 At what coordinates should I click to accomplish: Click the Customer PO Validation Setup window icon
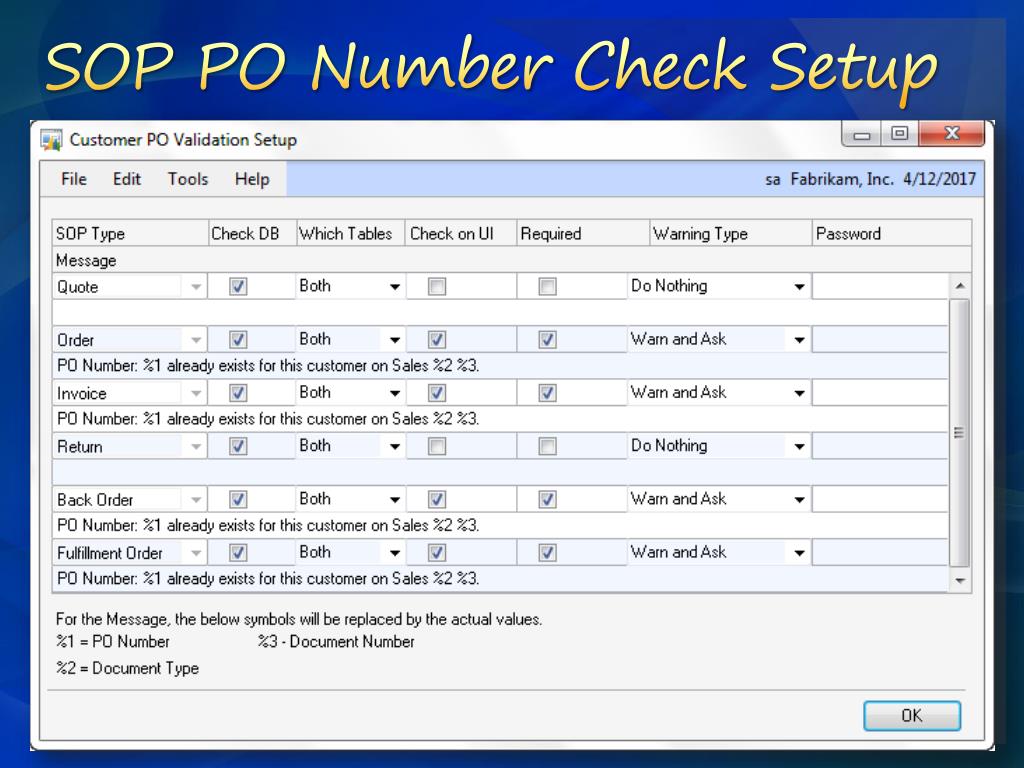tap(51, 140)
